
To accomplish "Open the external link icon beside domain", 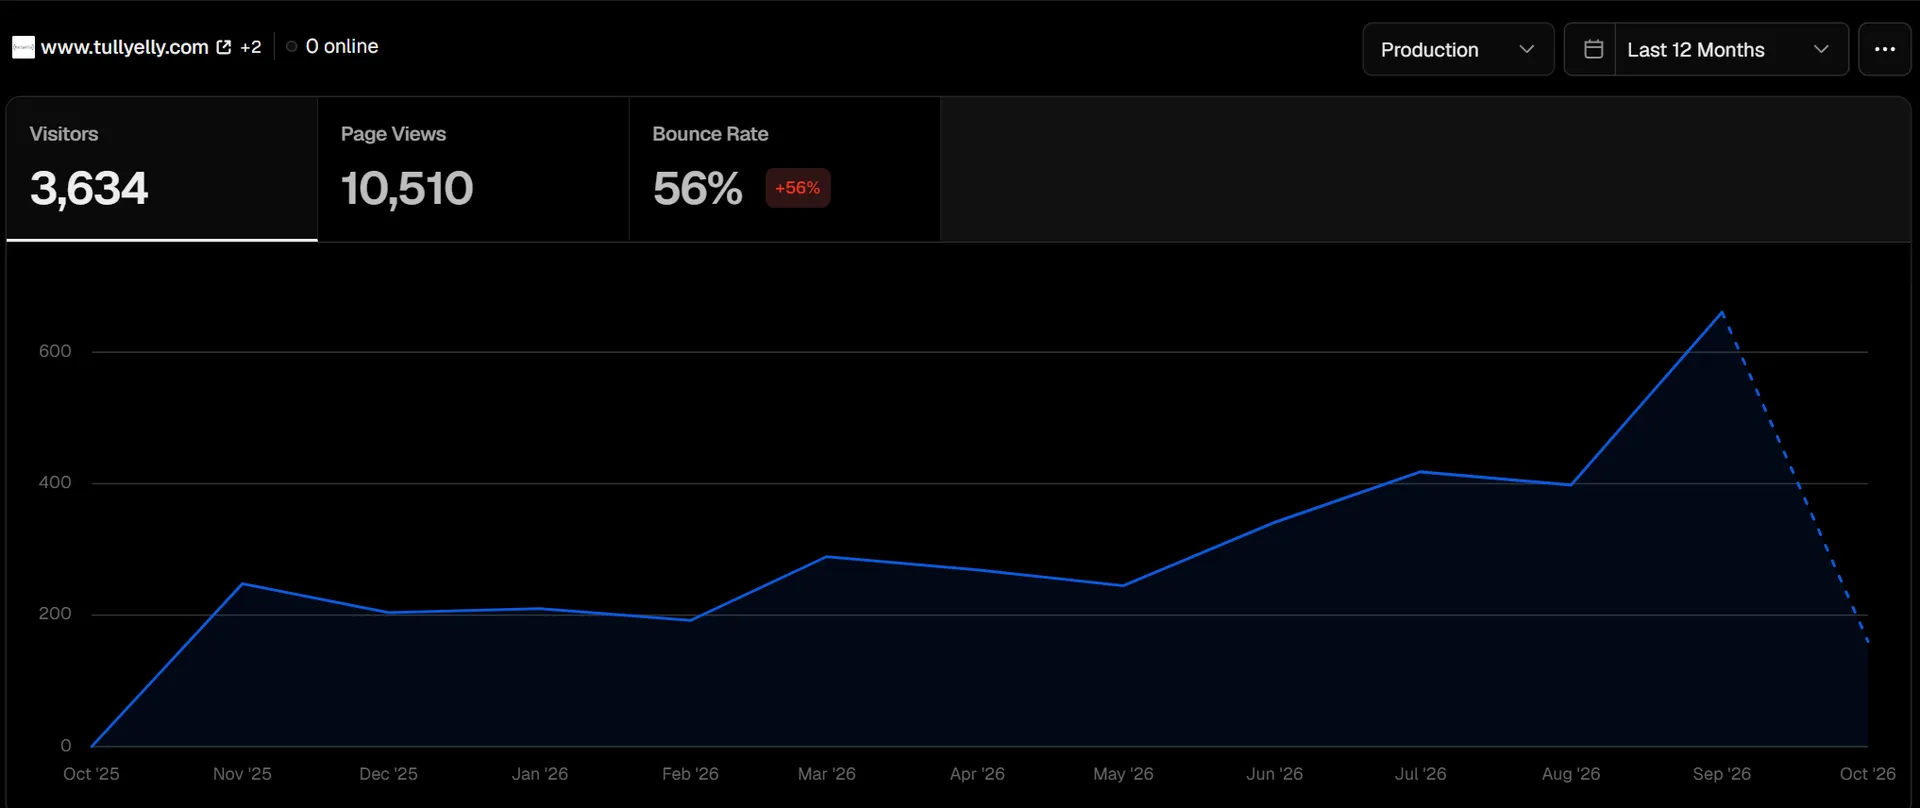I will tap(224, 47).
